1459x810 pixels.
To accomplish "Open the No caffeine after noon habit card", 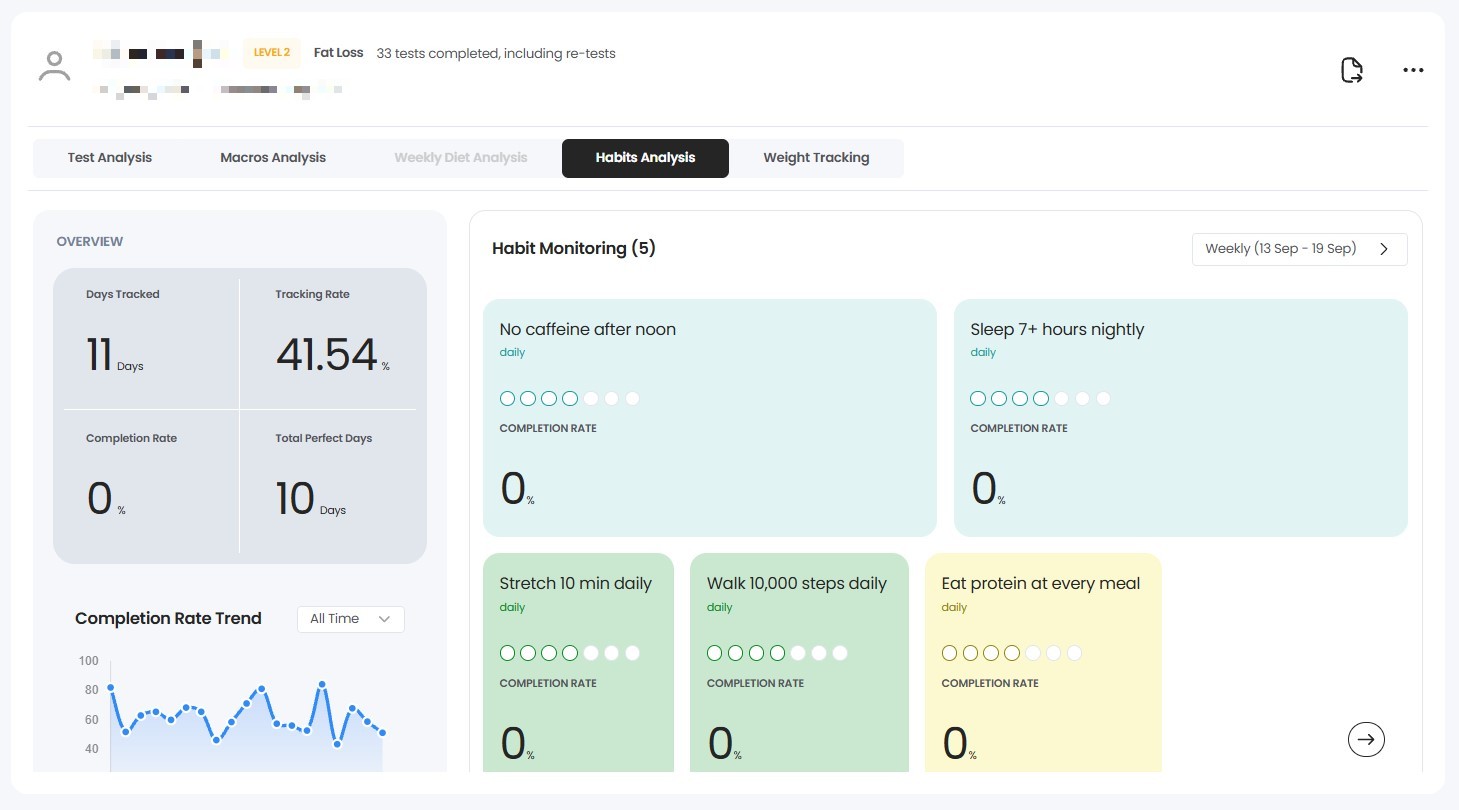I will 710,418.
